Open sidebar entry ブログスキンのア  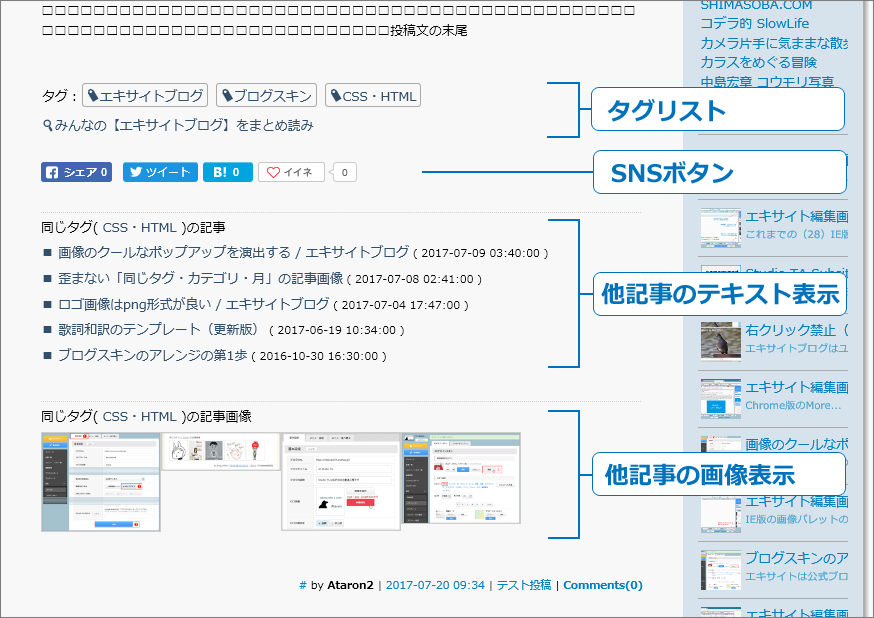click(797, 558)
